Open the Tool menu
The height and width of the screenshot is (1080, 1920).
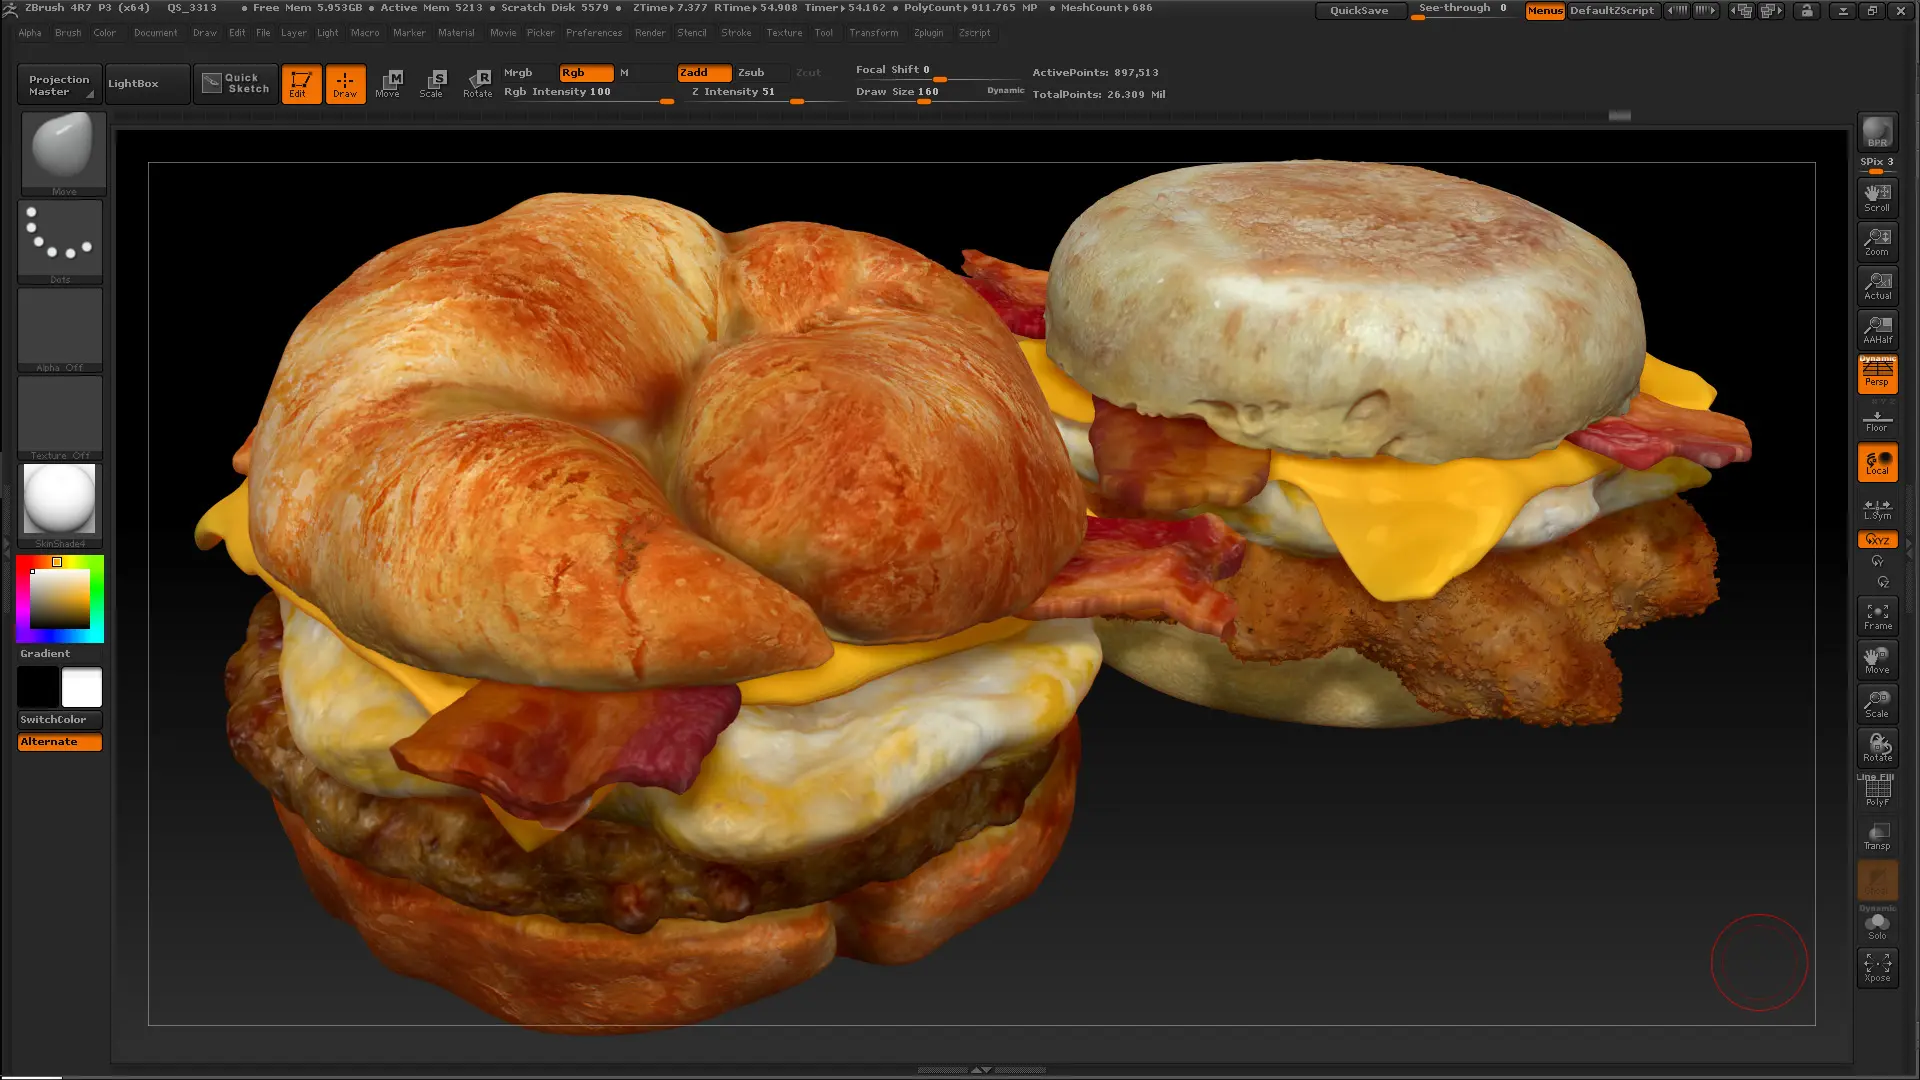[823, 33]
